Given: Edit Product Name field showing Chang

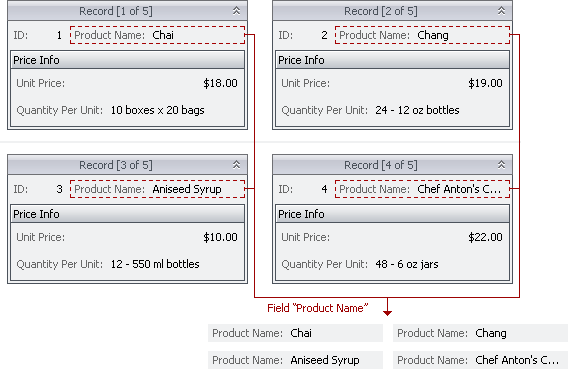Looking at the screenshot, I should (x=422, y=35).
